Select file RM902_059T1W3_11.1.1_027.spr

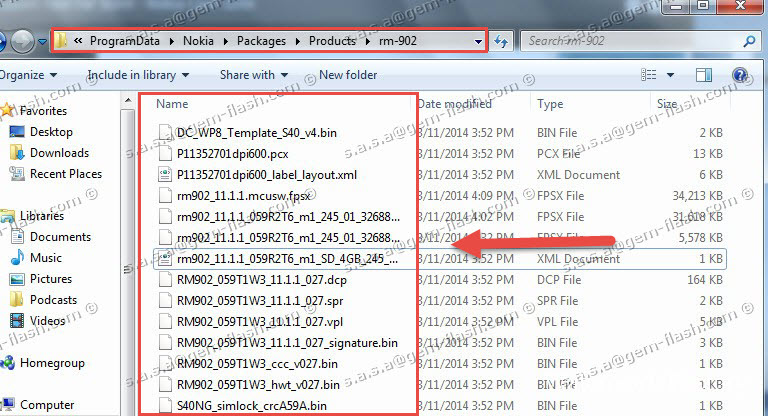[x=260, y=301]
